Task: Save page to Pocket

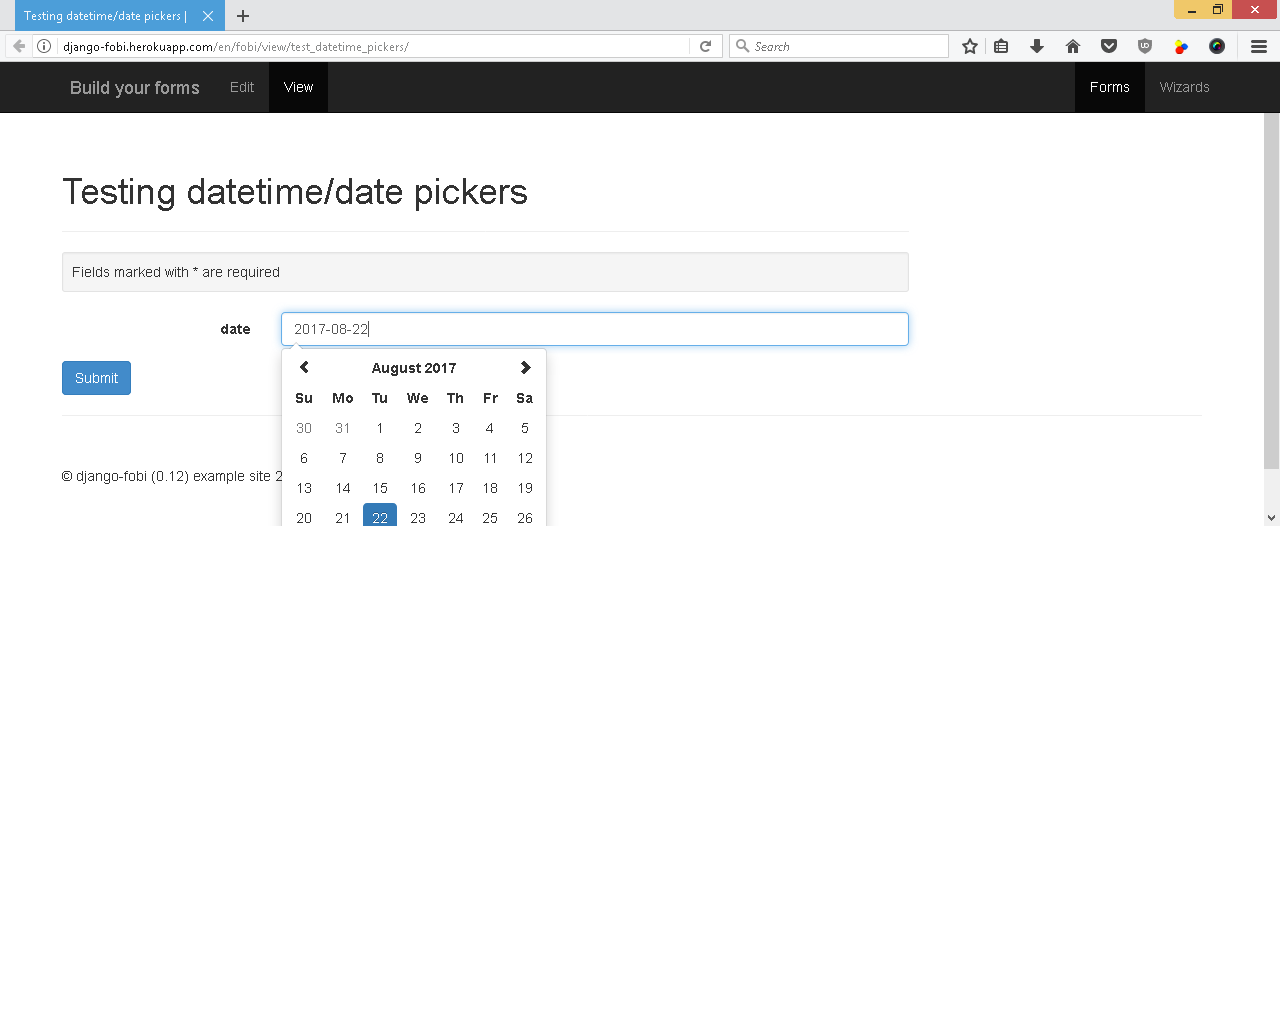Action: point(1109,46)
